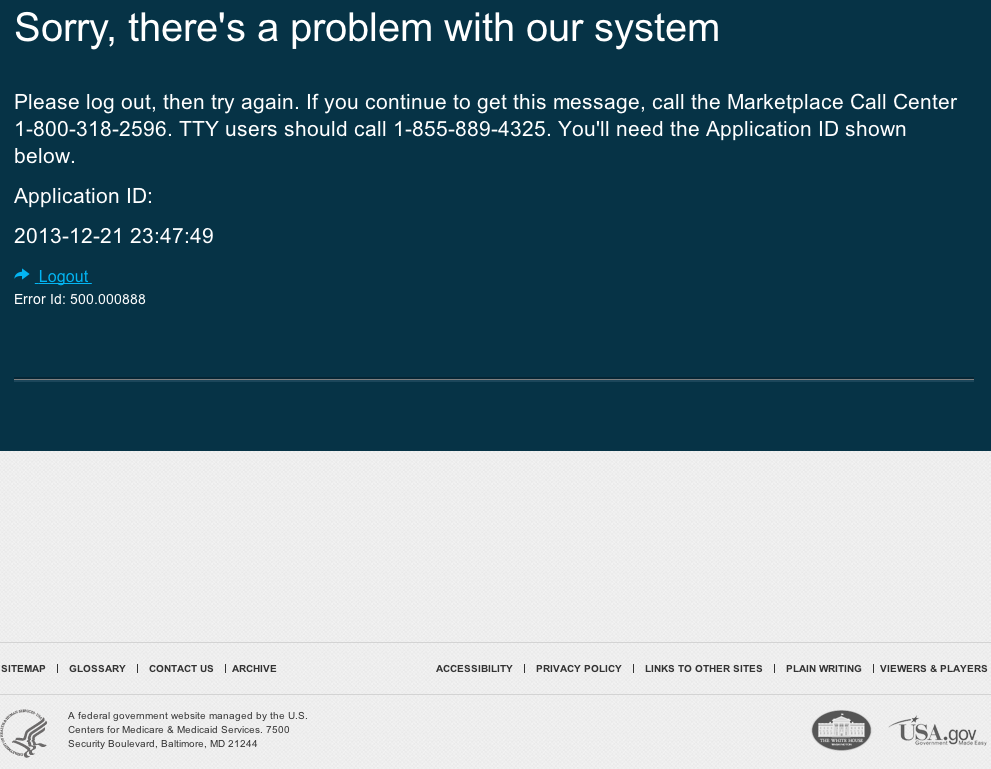Screen dimensions: 991x769
Task: Click the TTY phone number 1-855-889-4325
Action: click(x=472, y=129)
